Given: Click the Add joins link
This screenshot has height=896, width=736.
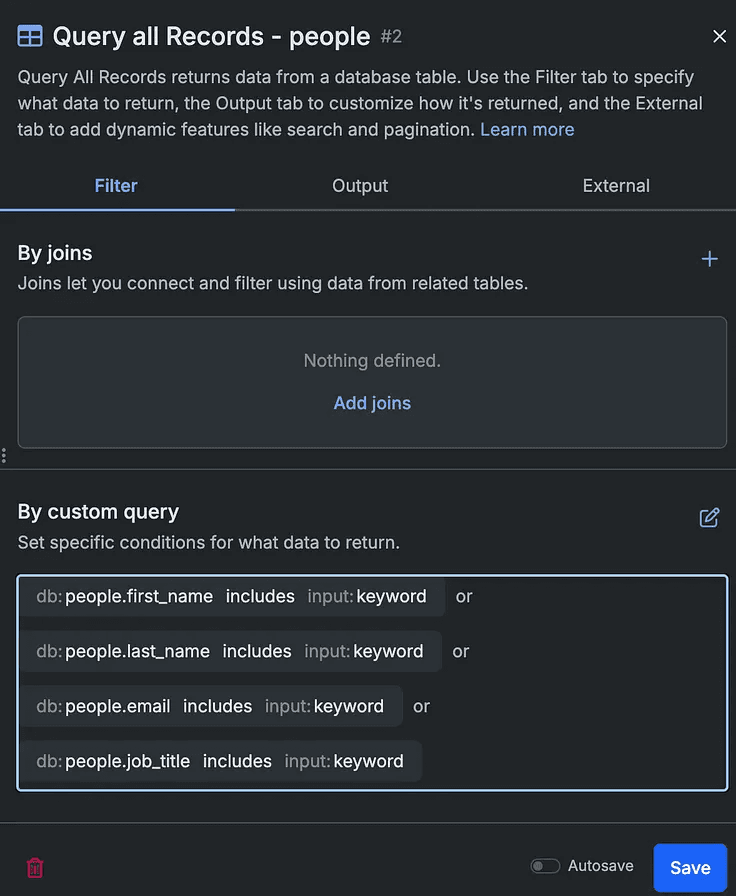Looking at the screenshot, I should coord(372,403).
